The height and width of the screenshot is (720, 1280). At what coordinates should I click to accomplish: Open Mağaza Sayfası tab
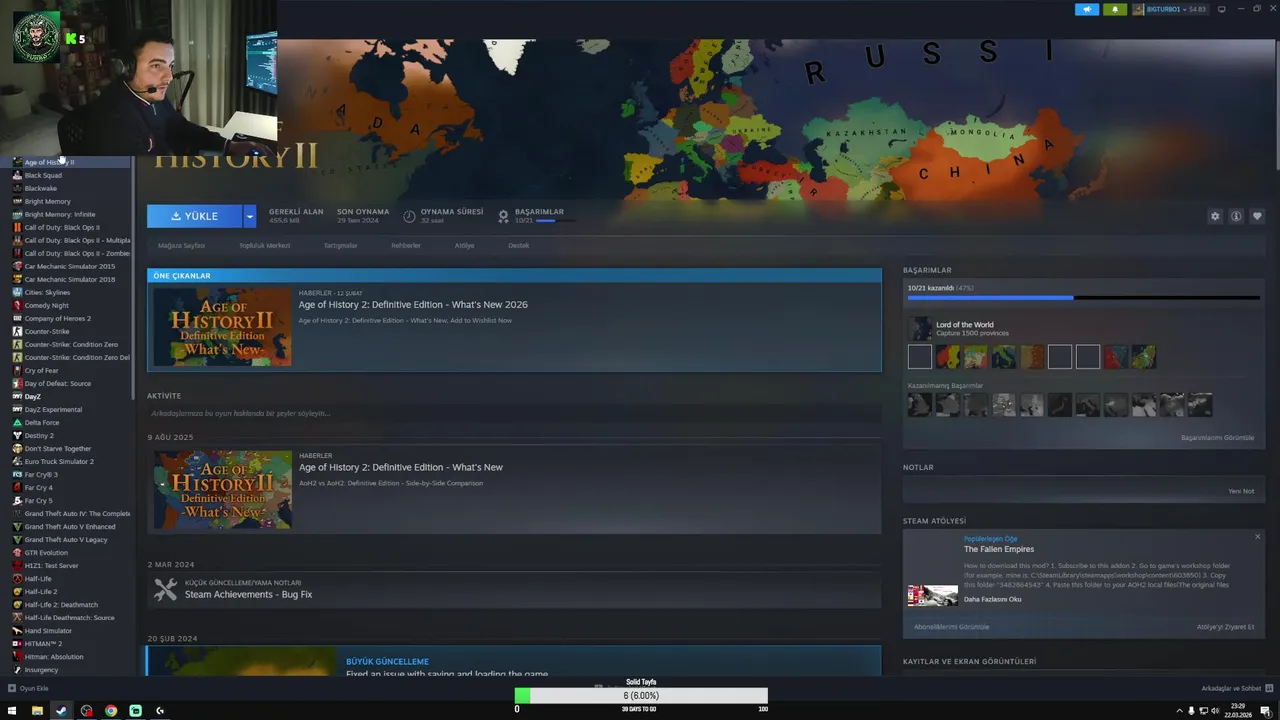pos(181,245)
